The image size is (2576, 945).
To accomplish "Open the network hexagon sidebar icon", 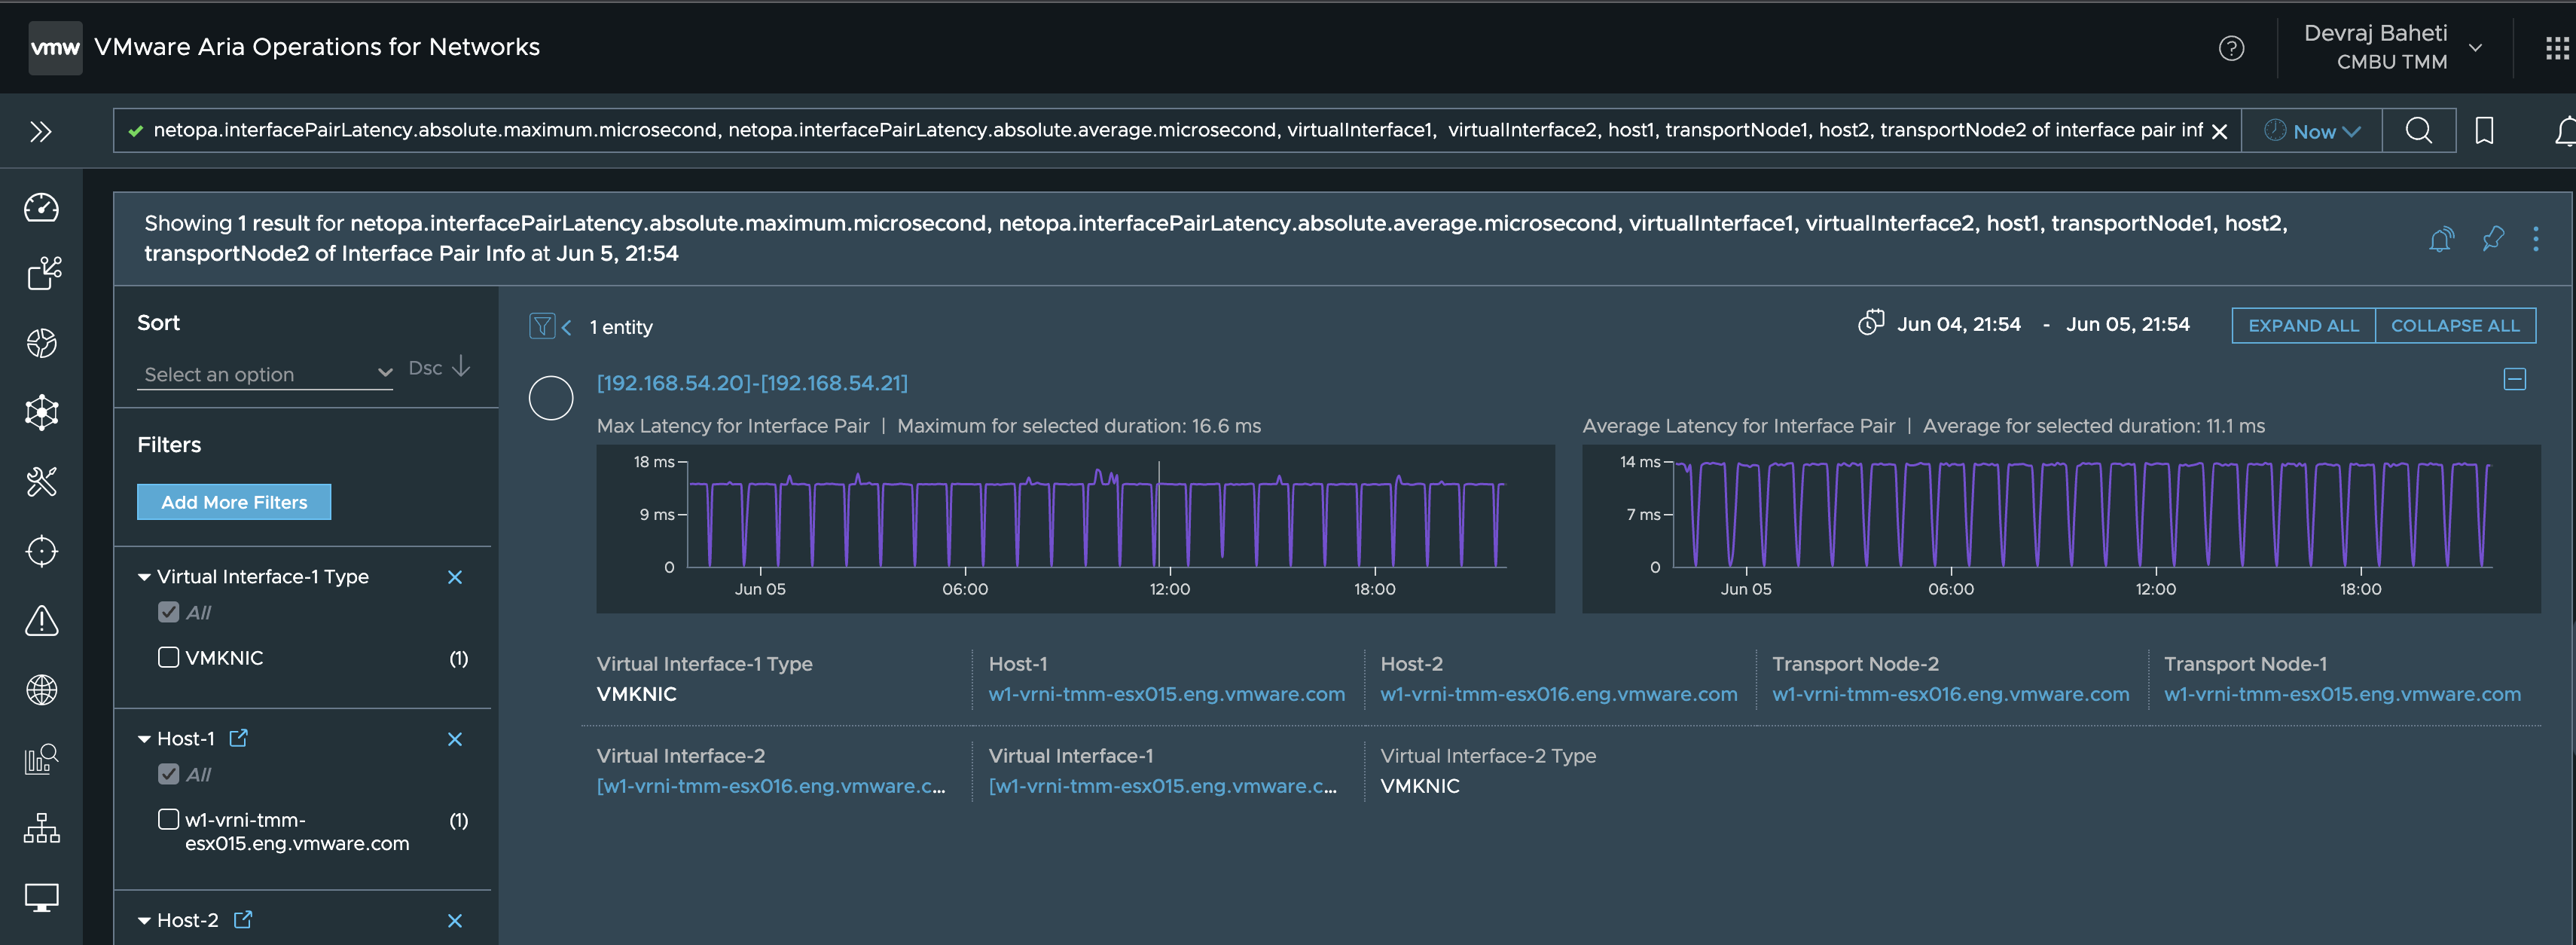I will [x=41, y=412].
